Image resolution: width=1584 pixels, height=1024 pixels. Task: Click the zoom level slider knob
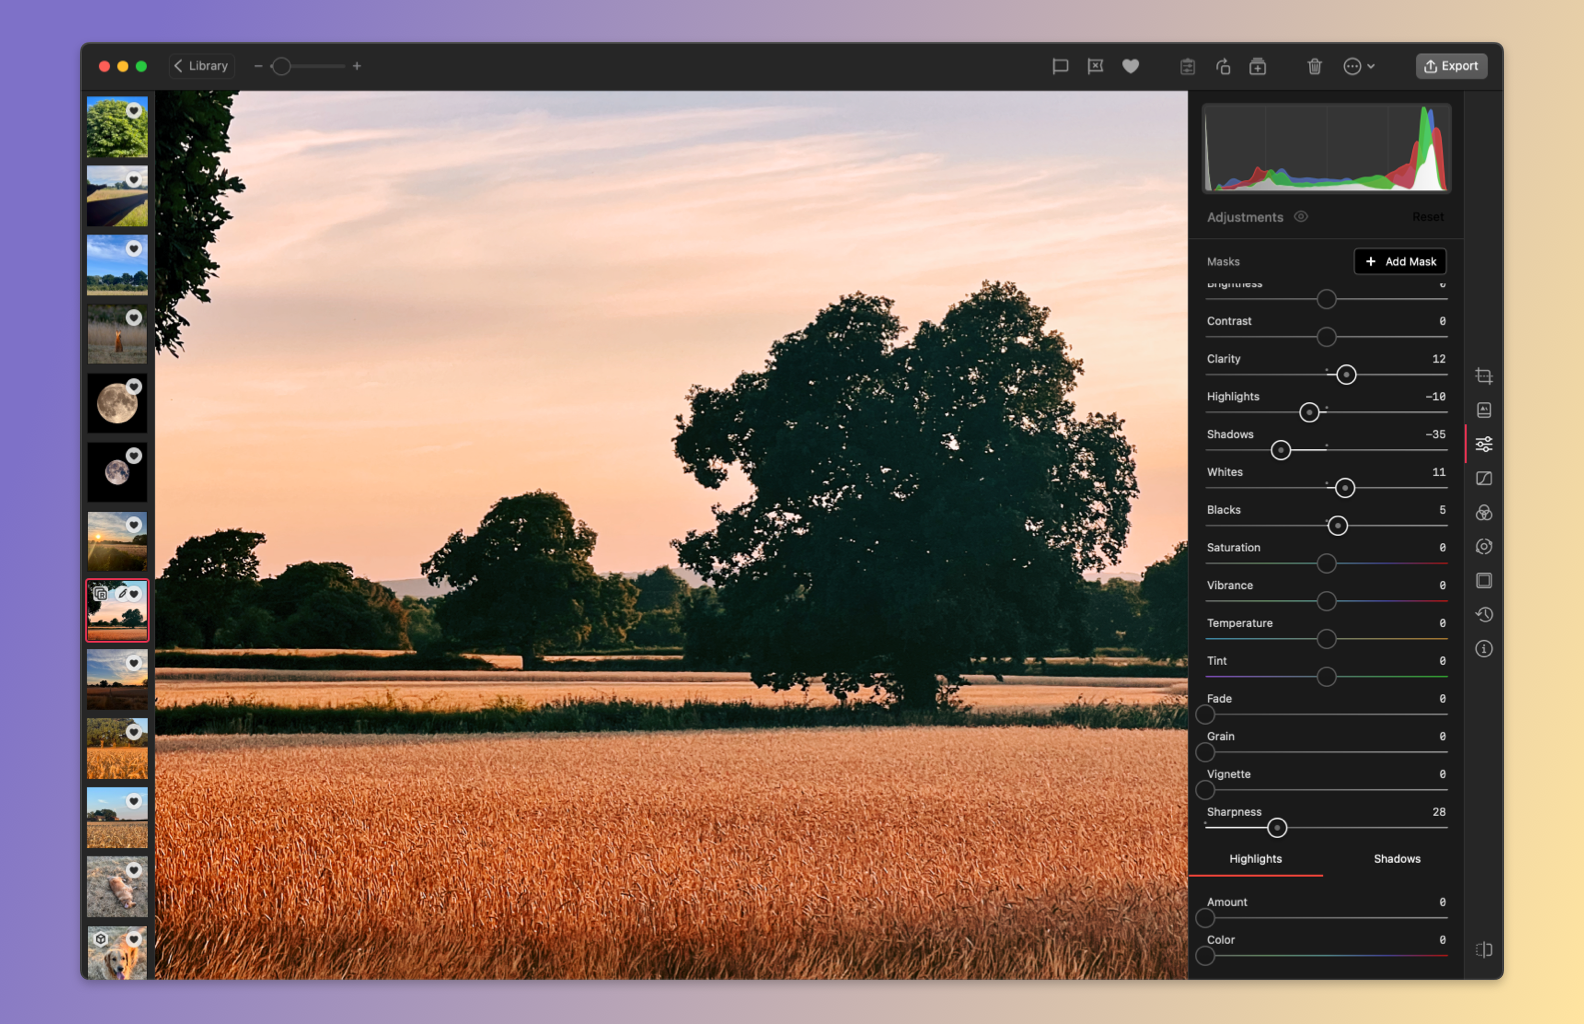[x=282, y=66]
